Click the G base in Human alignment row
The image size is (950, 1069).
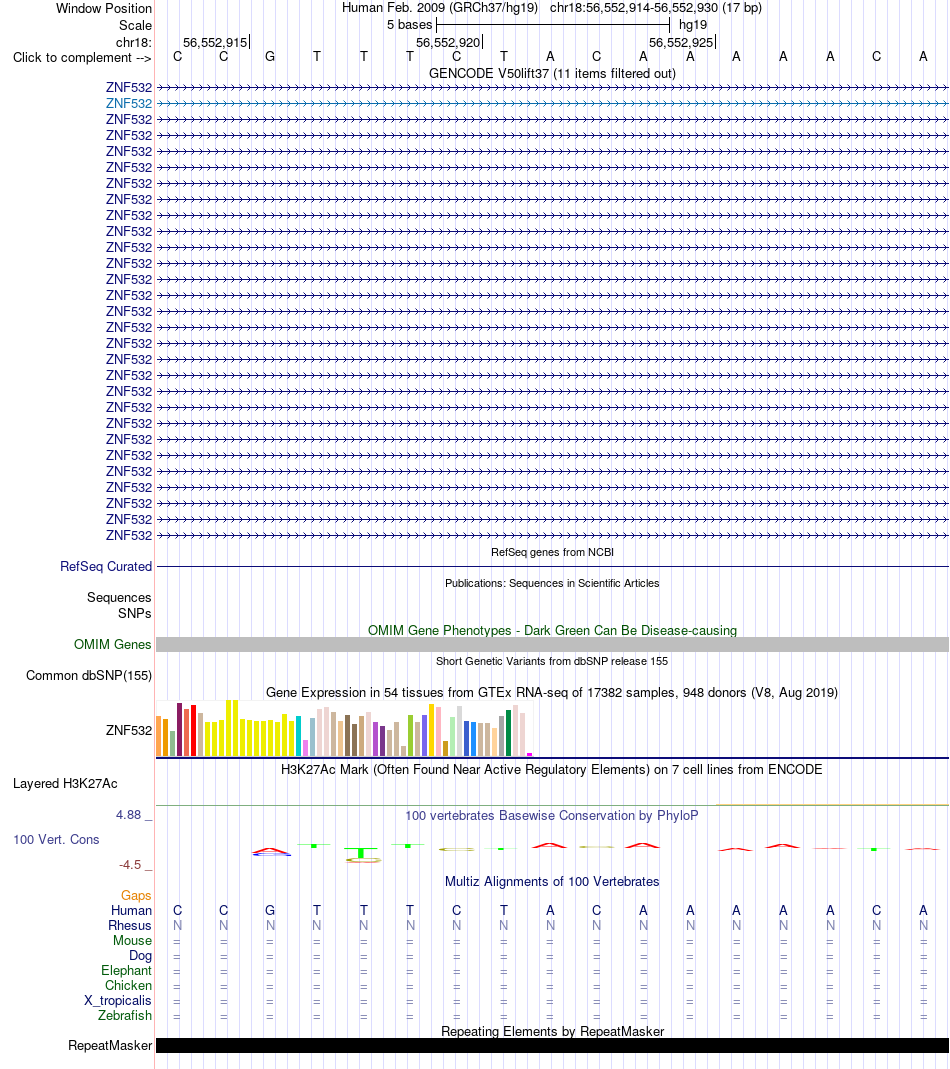(270, 910)
